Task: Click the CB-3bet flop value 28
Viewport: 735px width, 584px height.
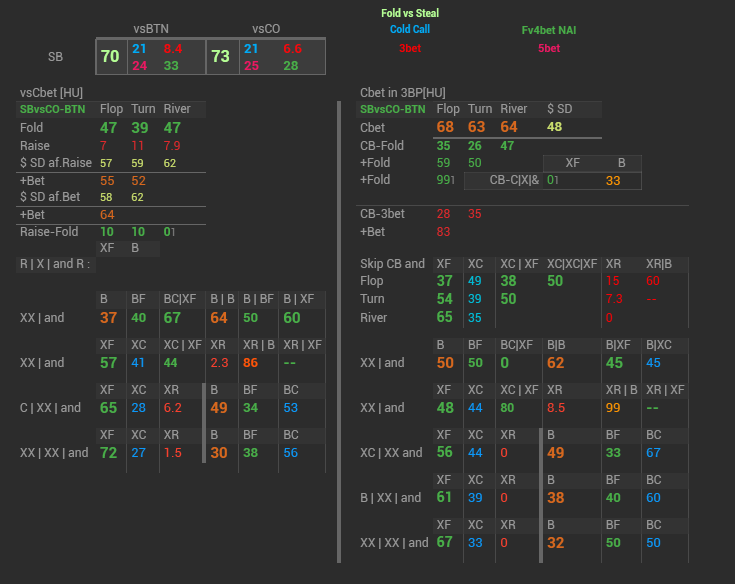Action: 443,214
